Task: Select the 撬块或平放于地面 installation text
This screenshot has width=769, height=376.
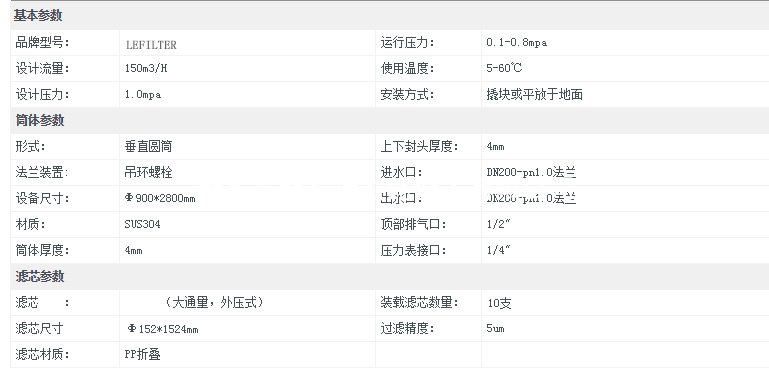Action: (535, 94)
